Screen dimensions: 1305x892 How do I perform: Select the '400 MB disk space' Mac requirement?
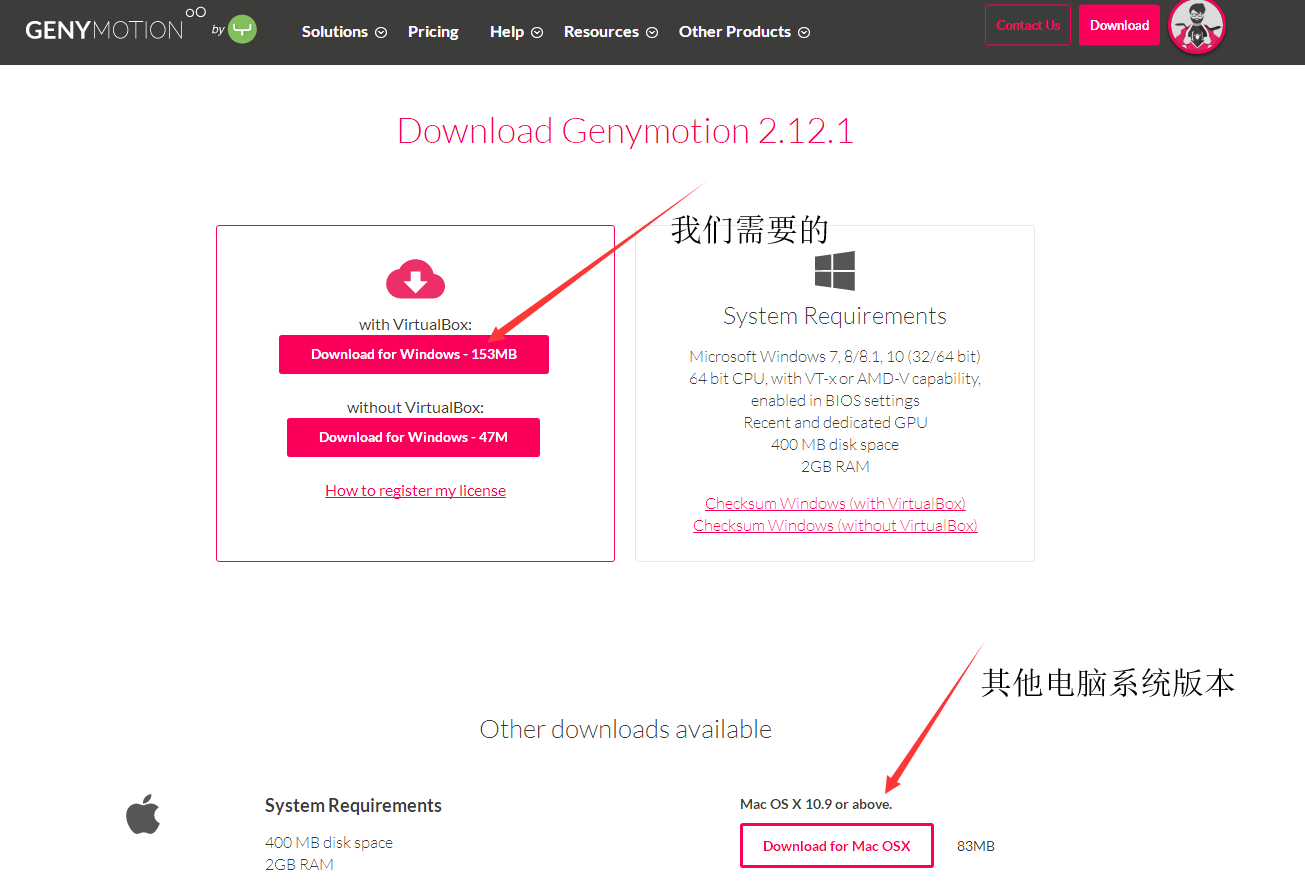[x=329, y=842]
